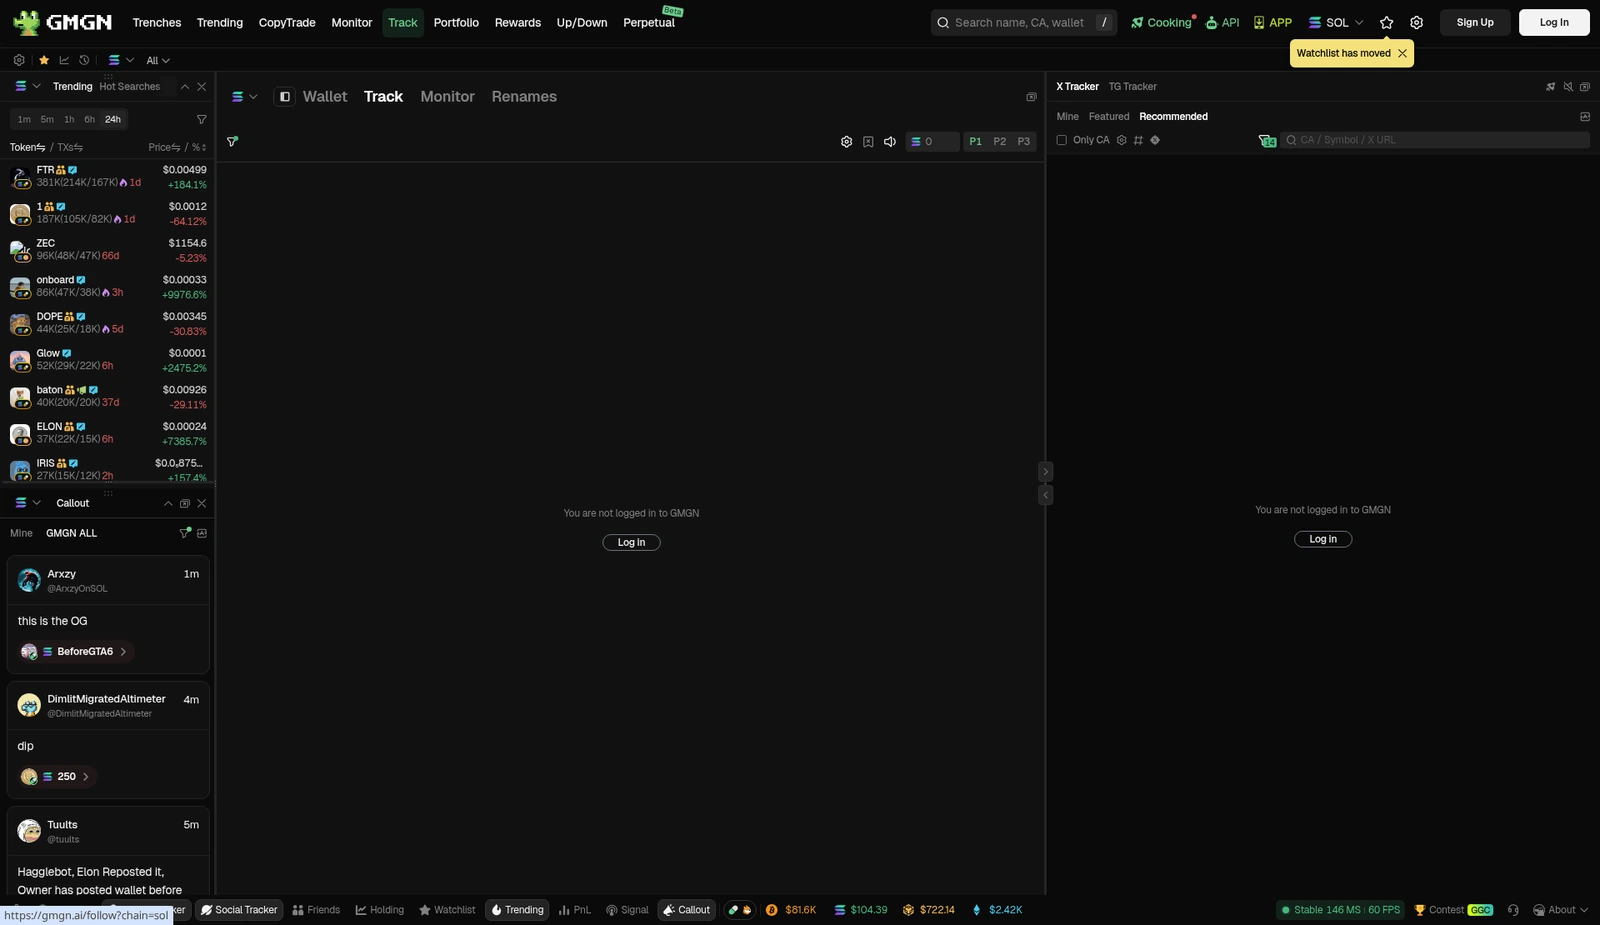Click the diamond icon next to Only CA
1600x925 pixels.
pos(1155,140)
